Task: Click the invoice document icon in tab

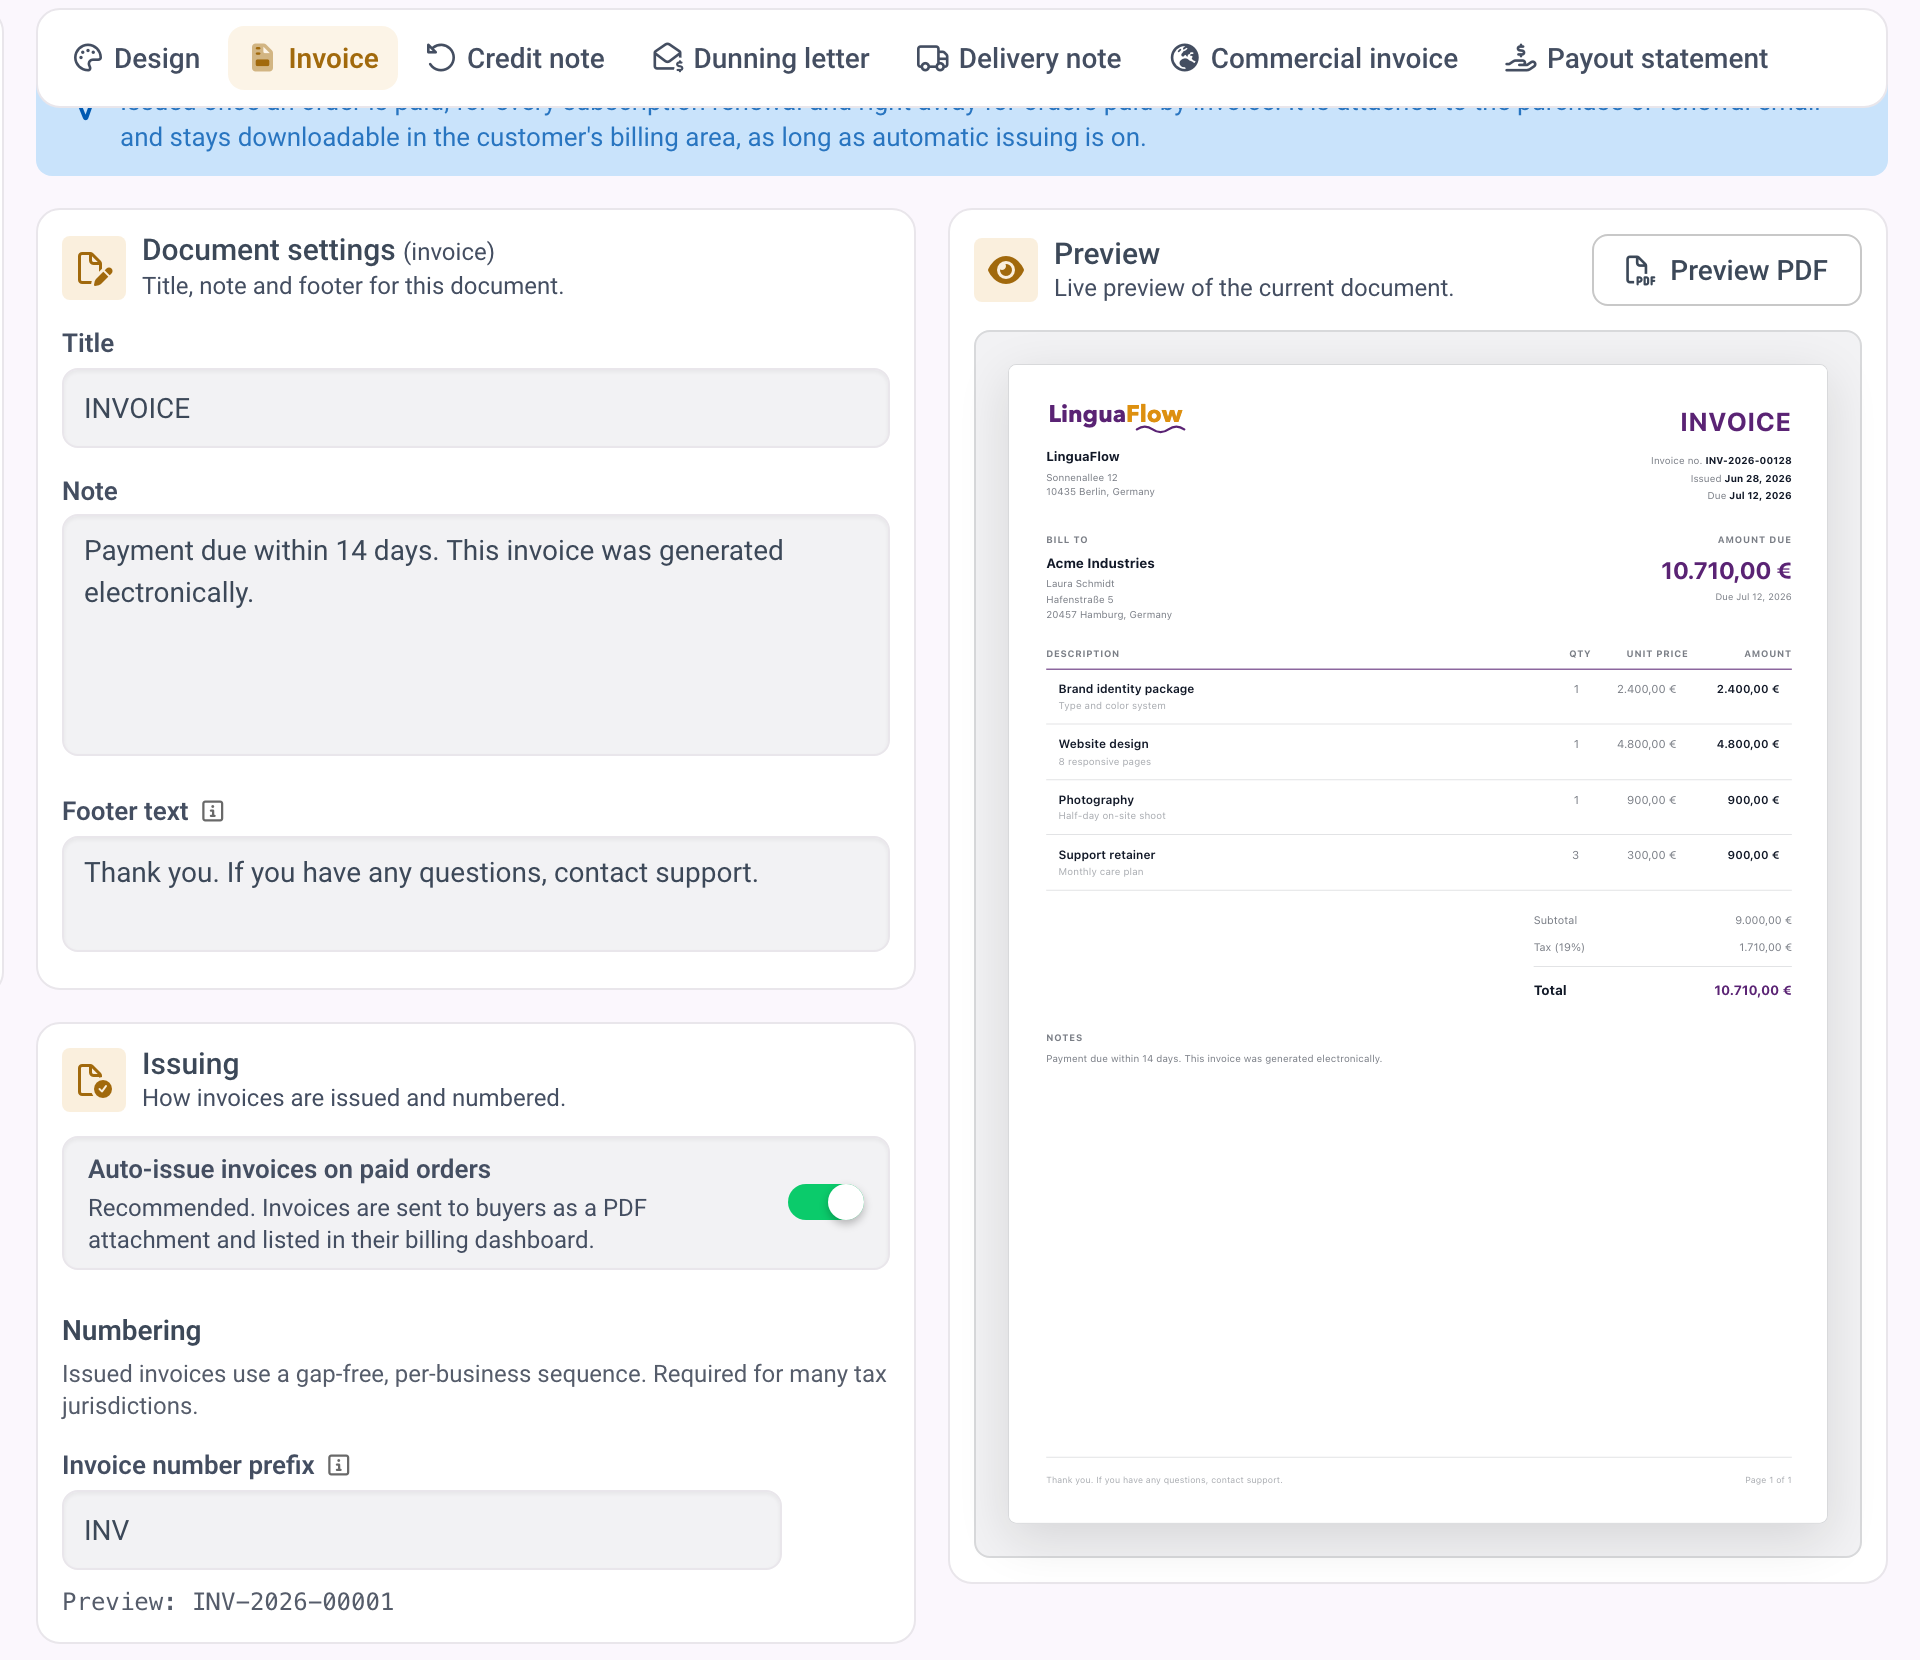Action: pyautogui.click(x=262, y=58)
